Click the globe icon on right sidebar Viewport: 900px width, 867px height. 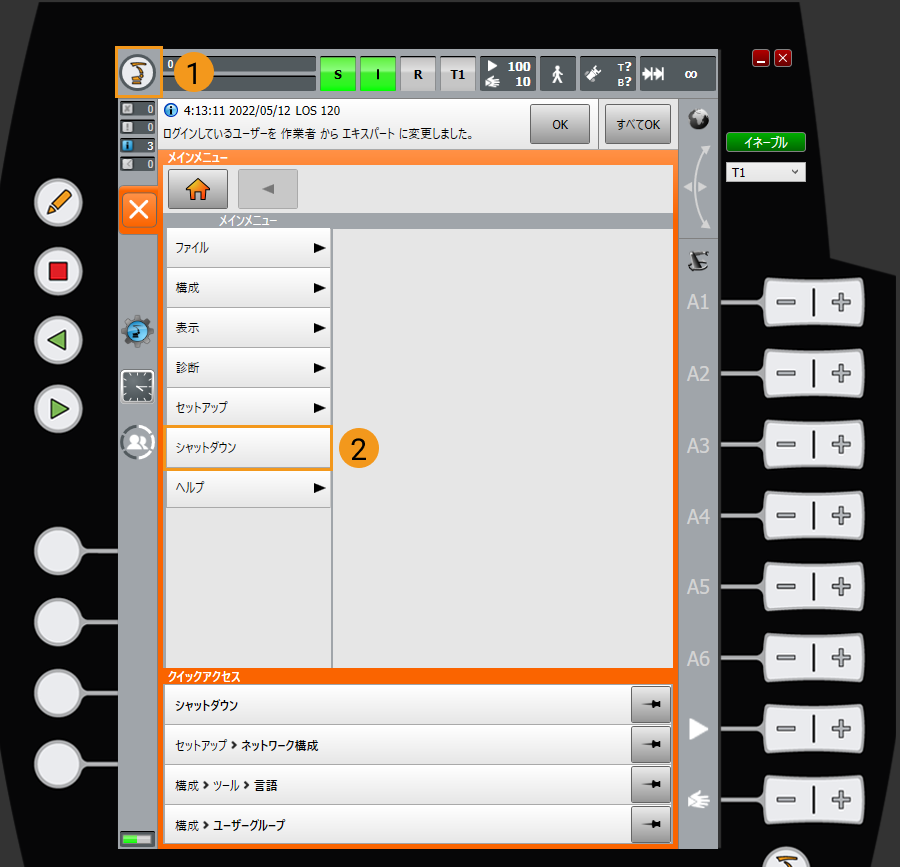point(699,119)
